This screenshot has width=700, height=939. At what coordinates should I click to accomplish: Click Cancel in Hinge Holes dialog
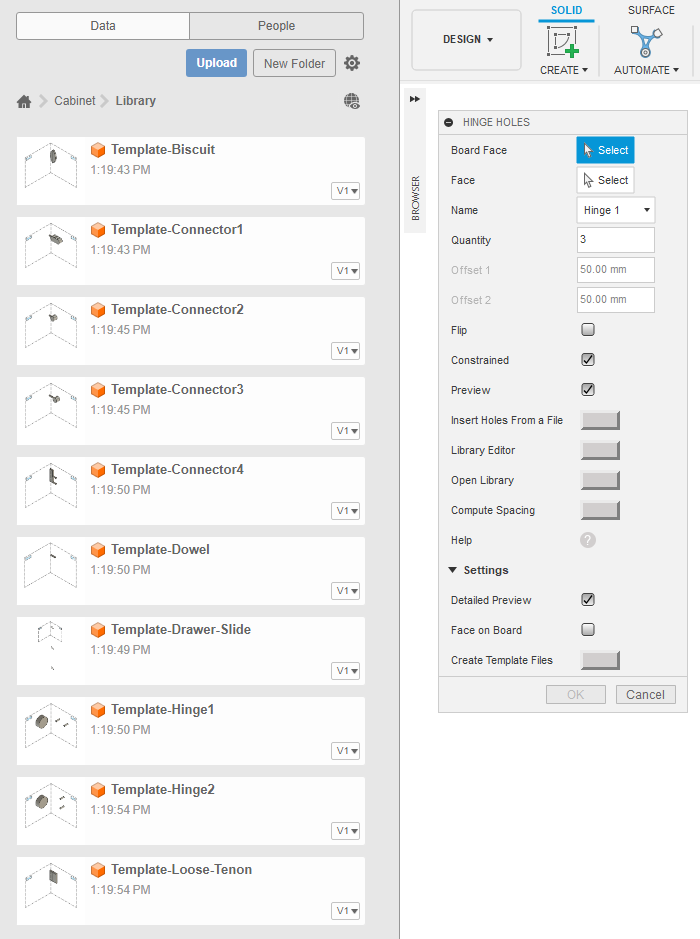645,694
